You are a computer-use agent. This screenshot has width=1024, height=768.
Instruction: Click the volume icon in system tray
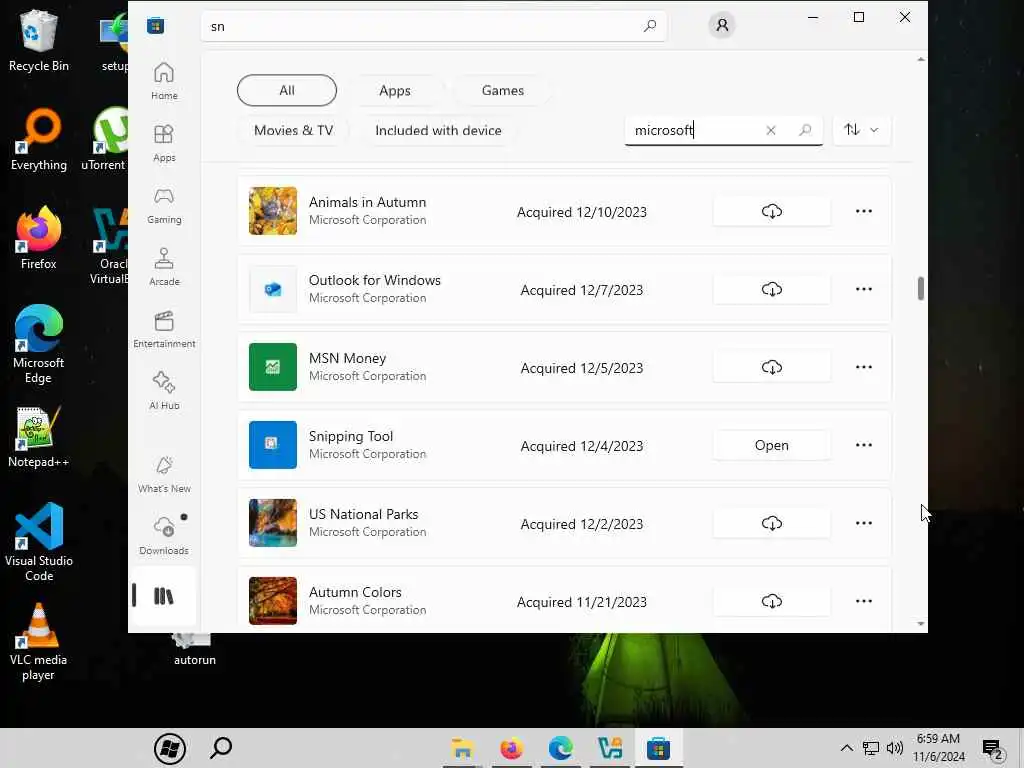[x=895, y=748]
